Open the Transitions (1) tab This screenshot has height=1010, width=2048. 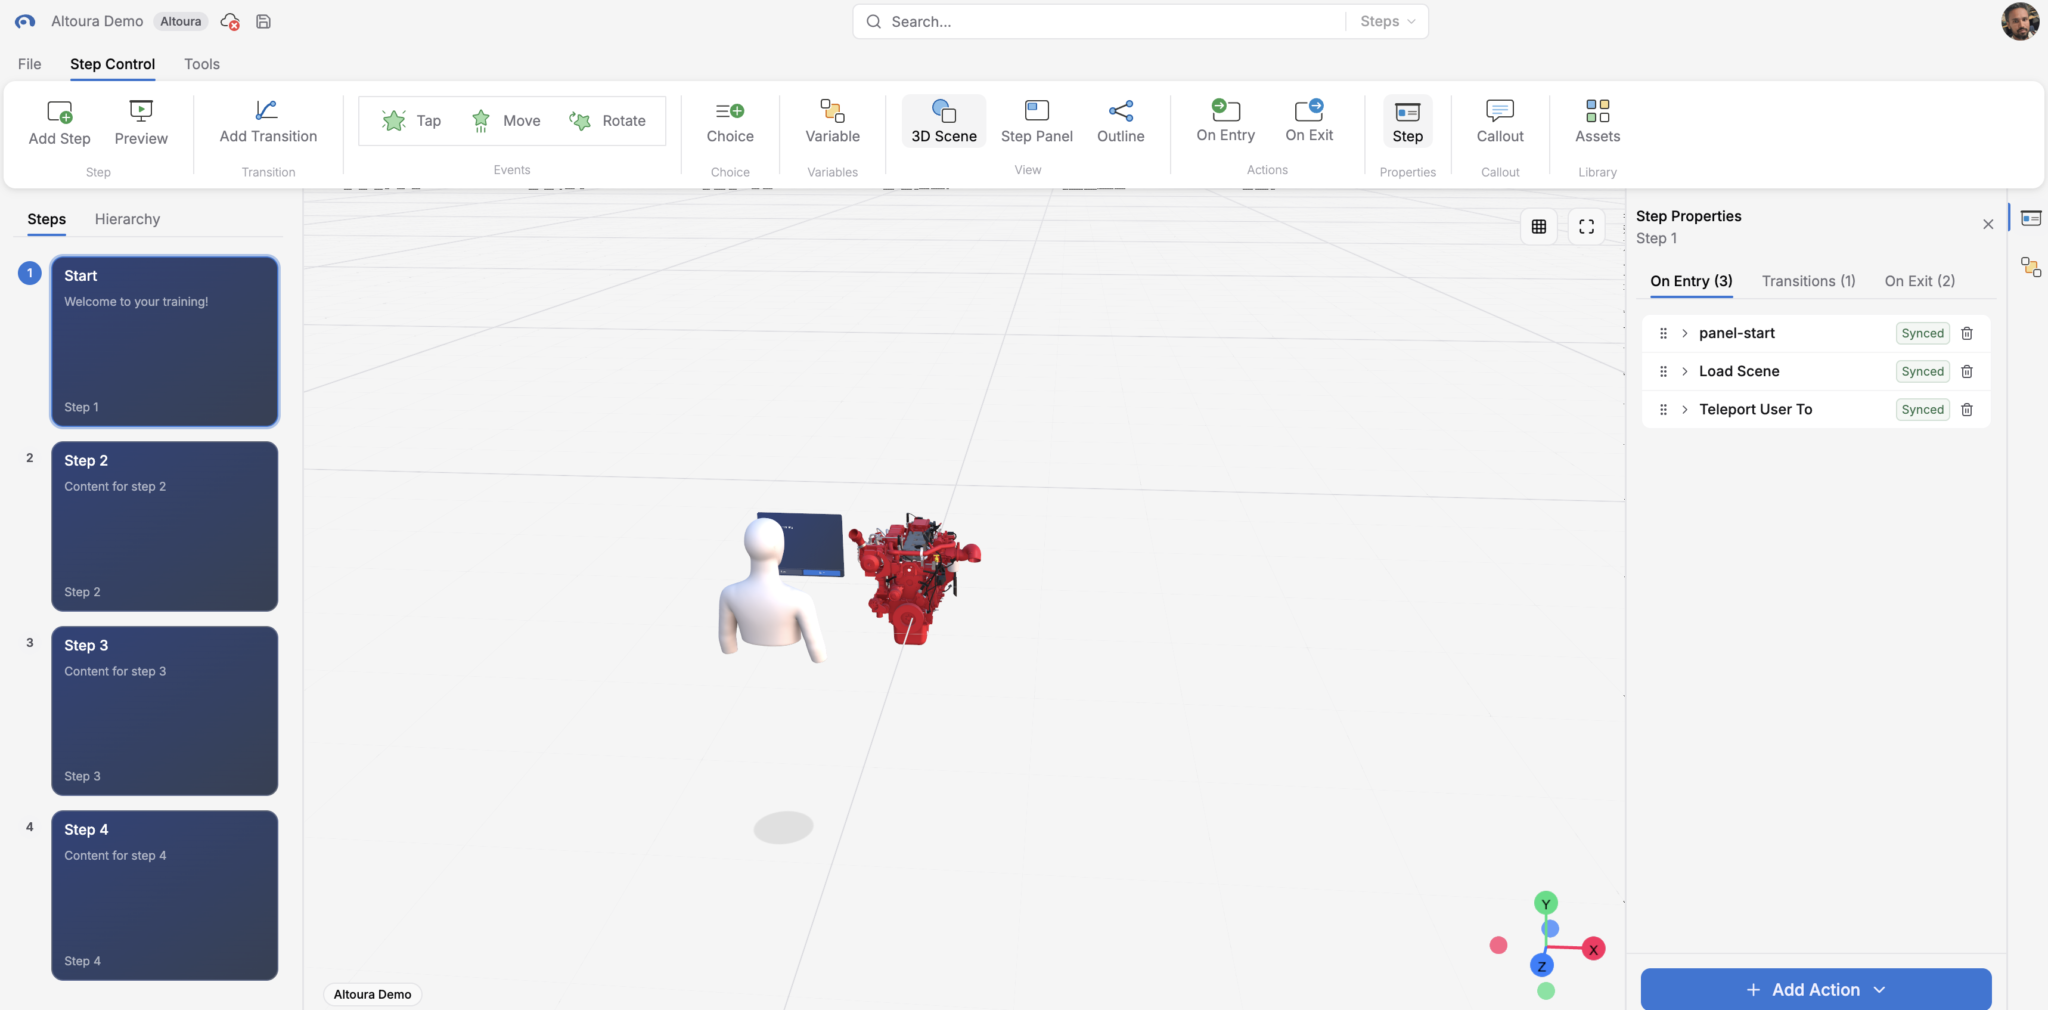pos(1808,281)
